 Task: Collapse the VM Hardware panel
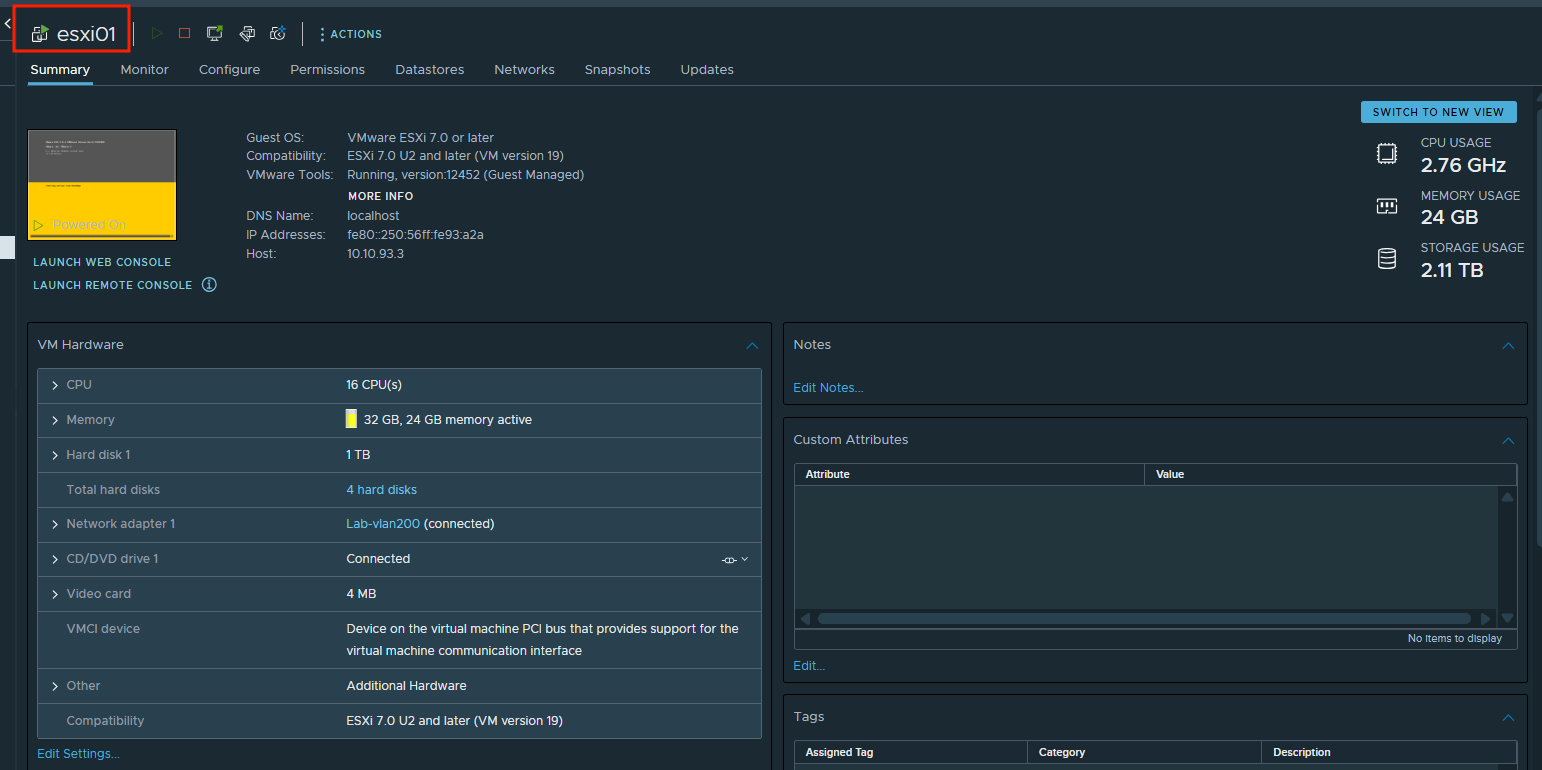point(752,345)
